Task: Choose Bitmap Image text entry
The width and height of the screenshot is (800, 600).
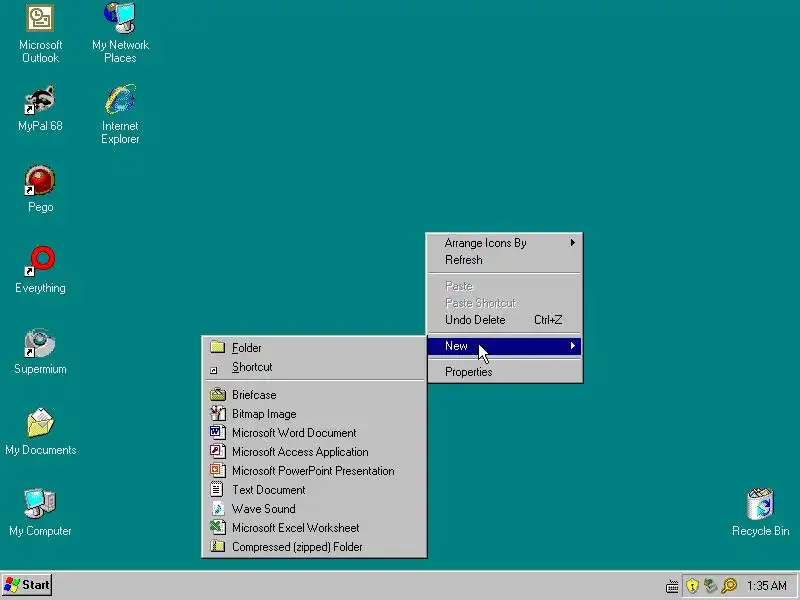Action: (x=264, y=414)
